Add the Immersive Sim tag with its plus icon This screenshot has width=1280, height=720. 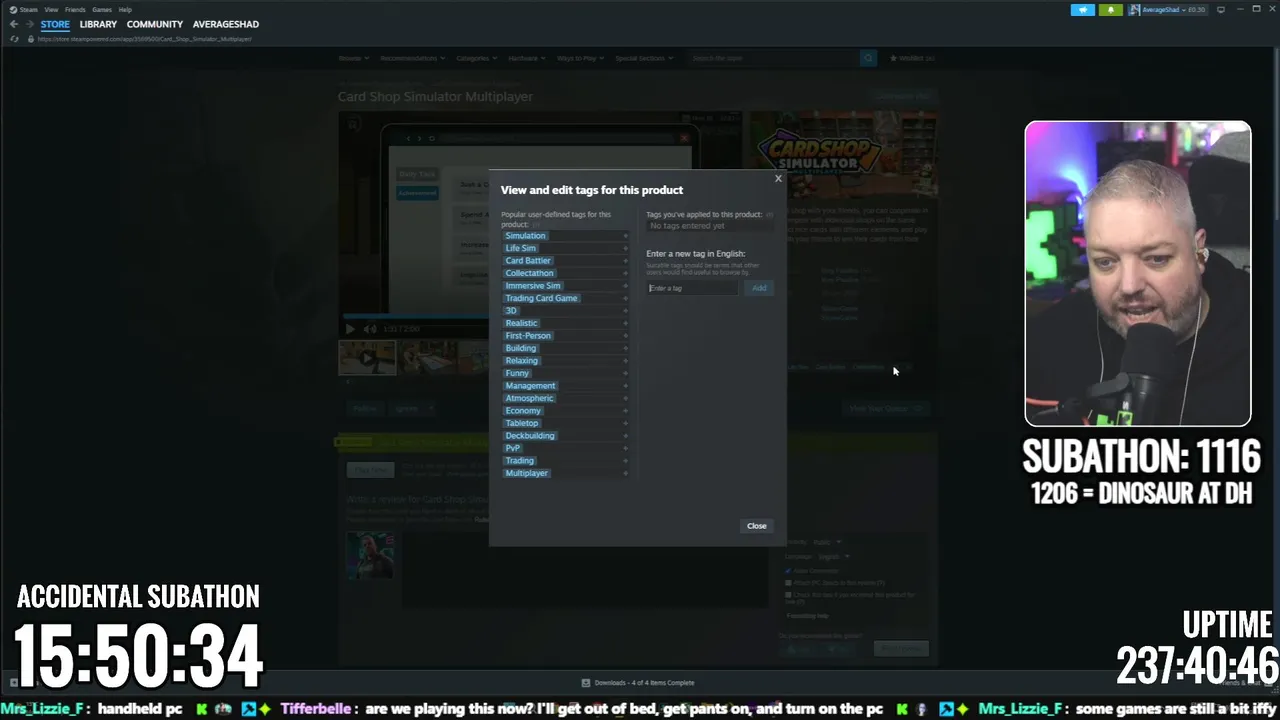tap(626, 286)
